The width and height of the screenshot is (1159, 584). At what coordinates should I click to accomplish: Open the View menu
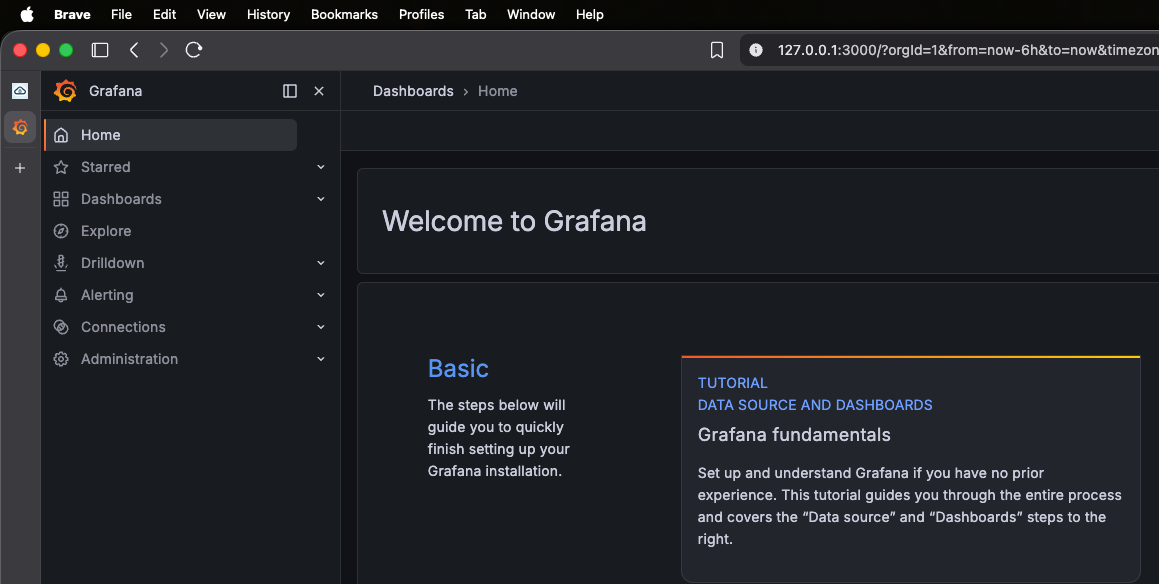click(211, 14)
